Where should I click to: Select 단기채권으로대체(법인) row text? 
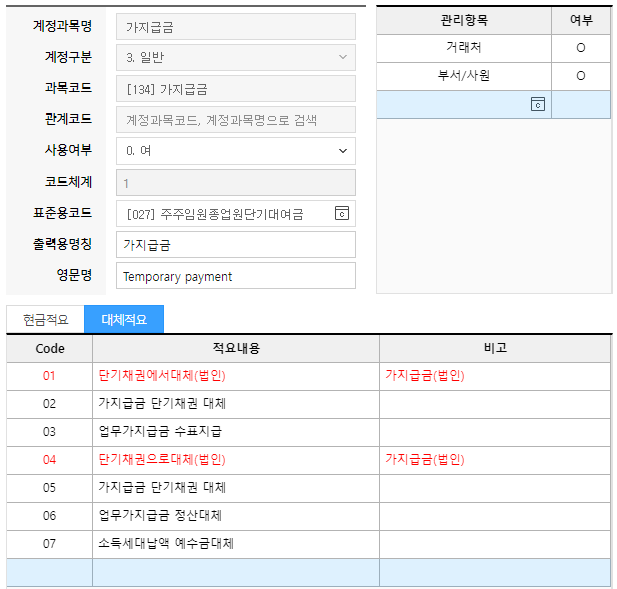162,460
